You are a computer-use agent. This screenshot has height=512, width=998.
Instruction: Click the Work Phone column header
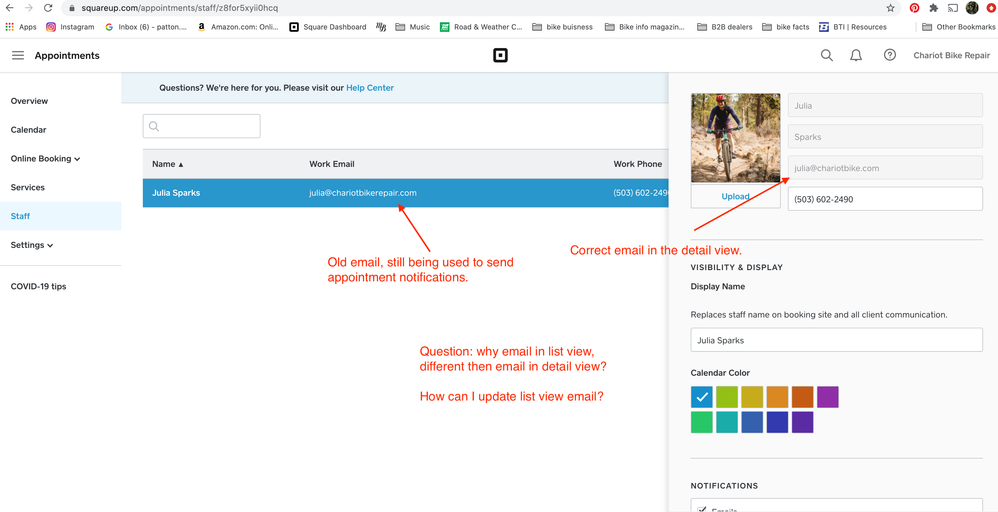[x=638, y=164]
